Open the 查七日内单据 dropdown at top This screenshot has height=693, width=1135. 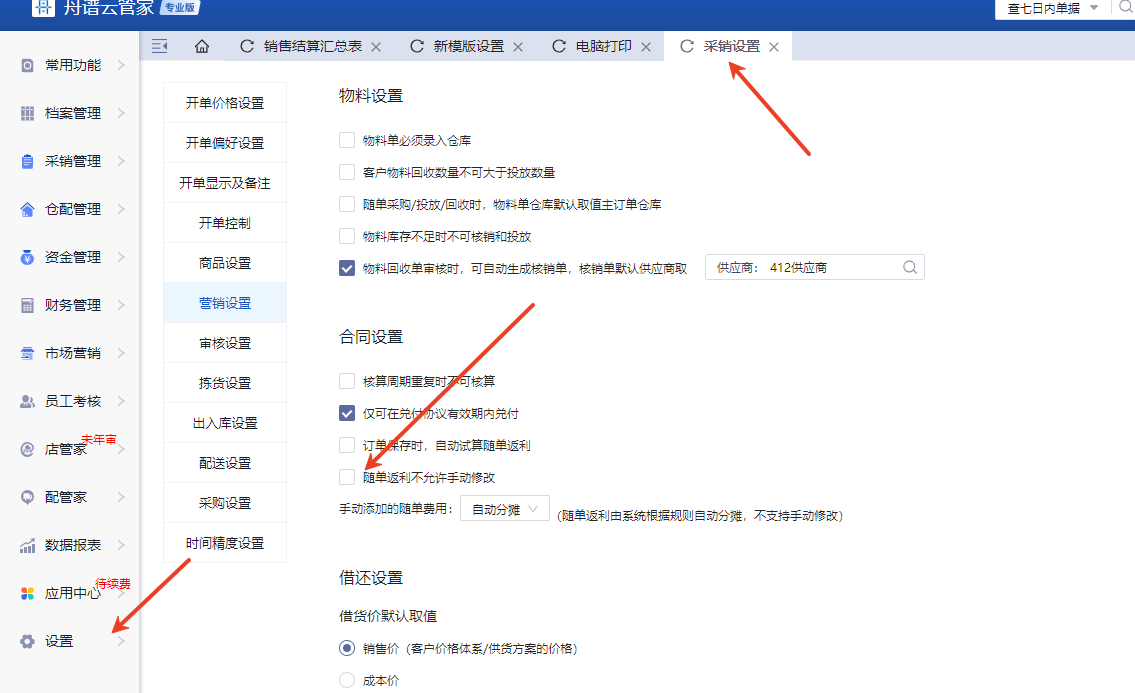1053,8
